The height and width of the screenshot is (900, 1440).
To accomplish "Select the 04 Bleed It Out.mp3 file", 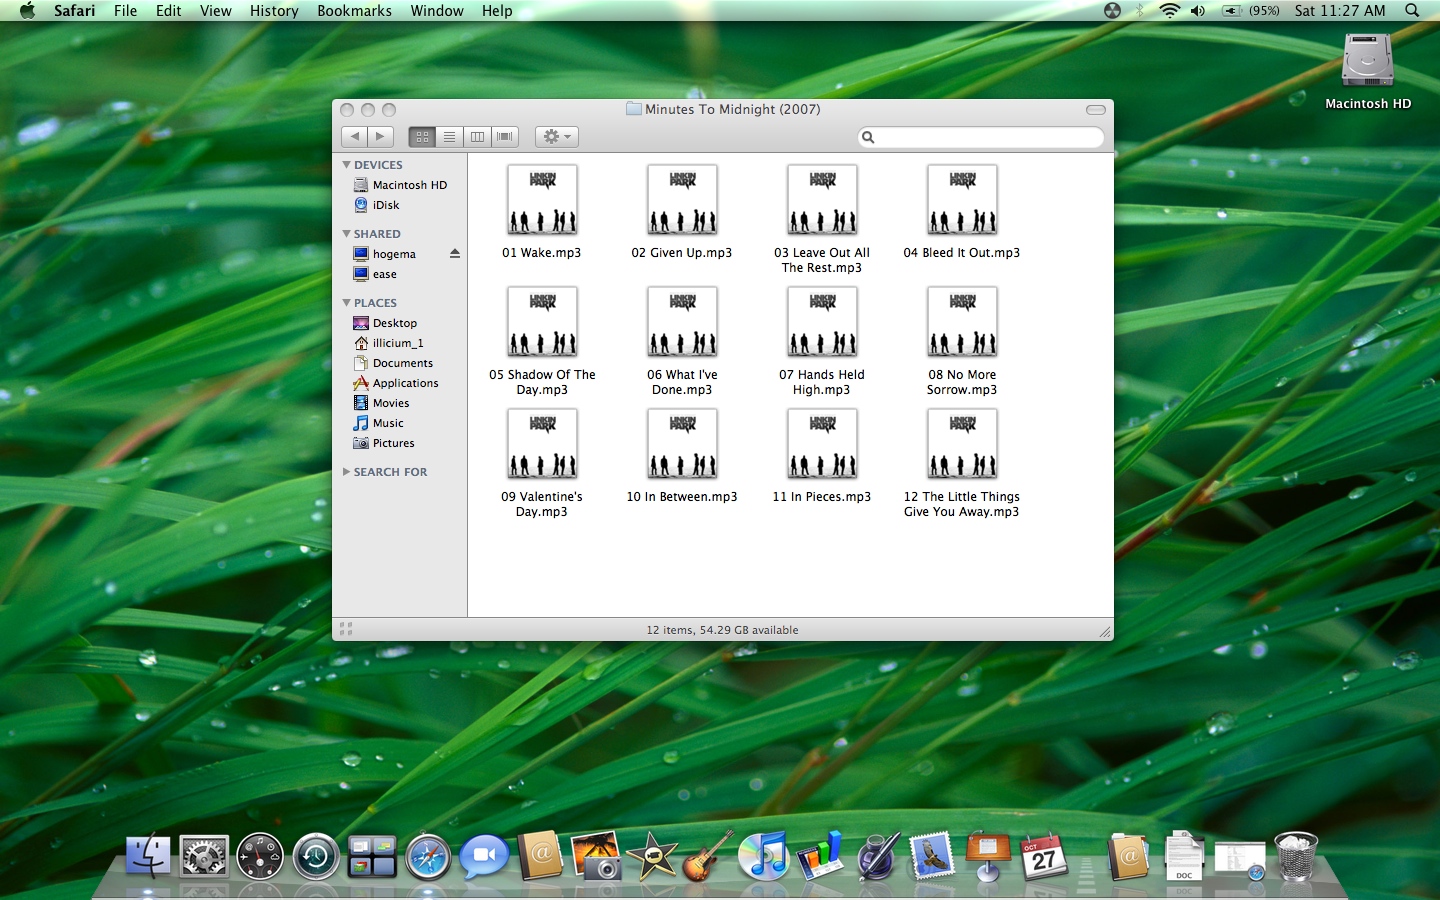I will pos(962,200).
